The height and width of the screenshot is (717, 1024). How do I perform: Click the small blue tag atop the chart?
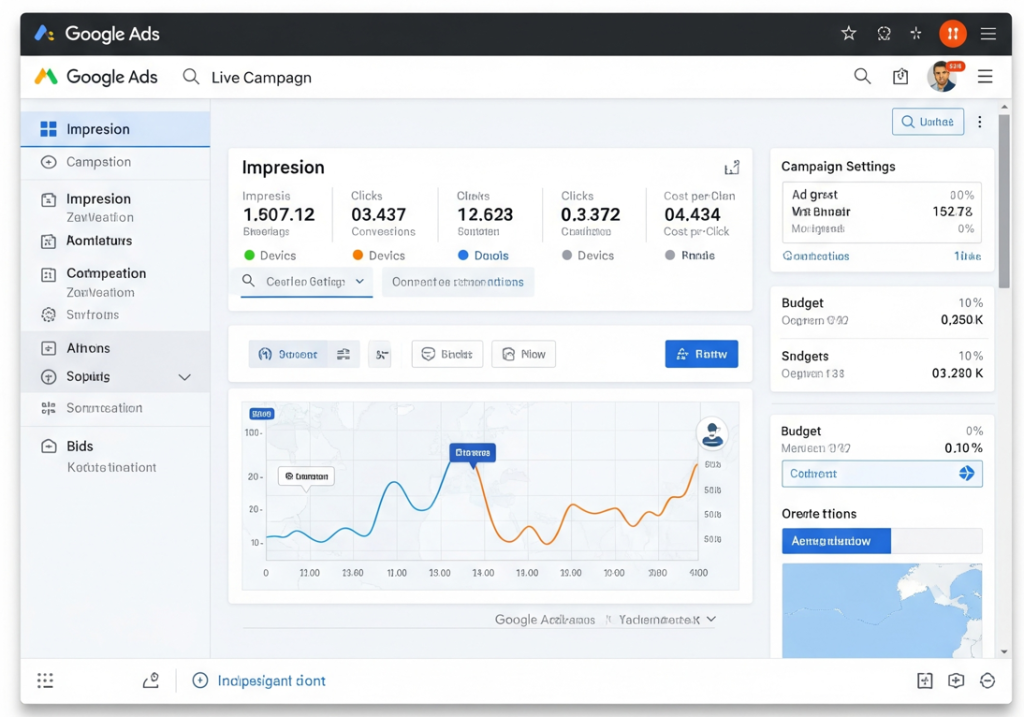[x=261, y=414]
